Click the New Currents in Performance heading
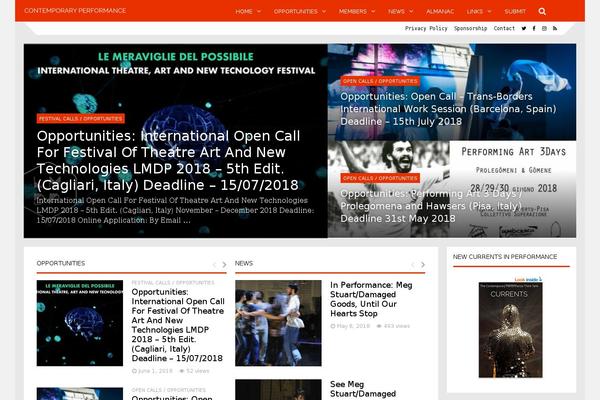 pos(505,257)
